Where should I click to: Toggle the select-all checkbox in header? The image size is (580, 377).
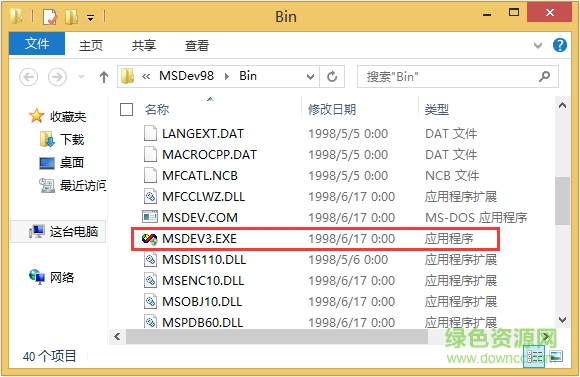point(127,110)
